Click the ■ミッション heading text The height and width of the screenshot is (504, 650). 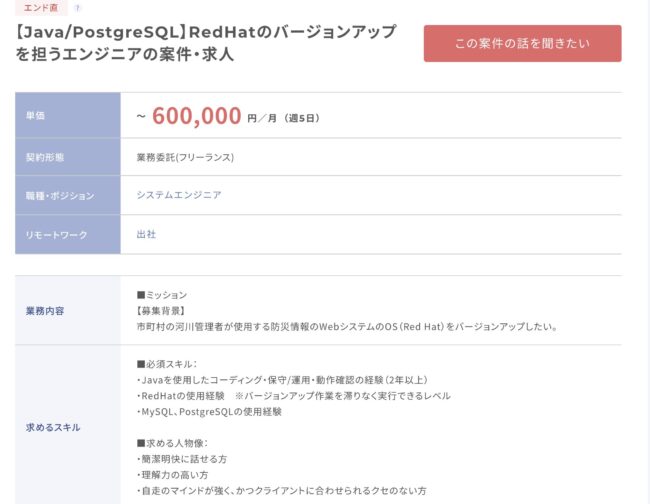(x=162, y=295)
